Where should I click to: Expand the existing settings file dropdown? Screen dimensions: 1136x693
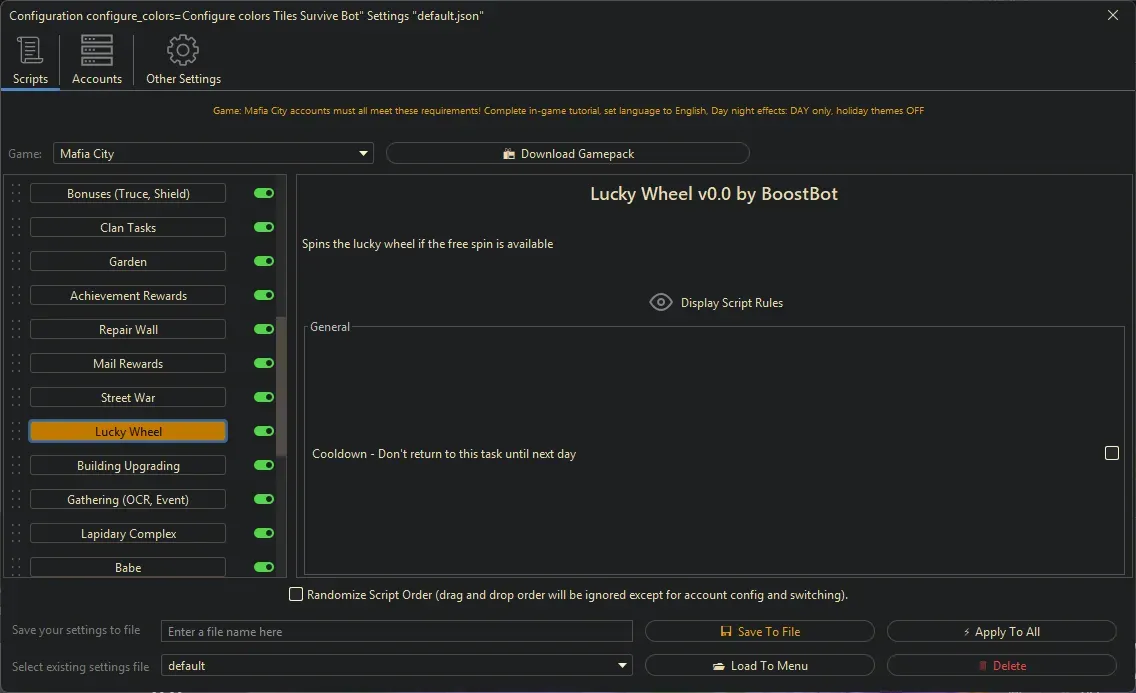(x=397, y=666)
